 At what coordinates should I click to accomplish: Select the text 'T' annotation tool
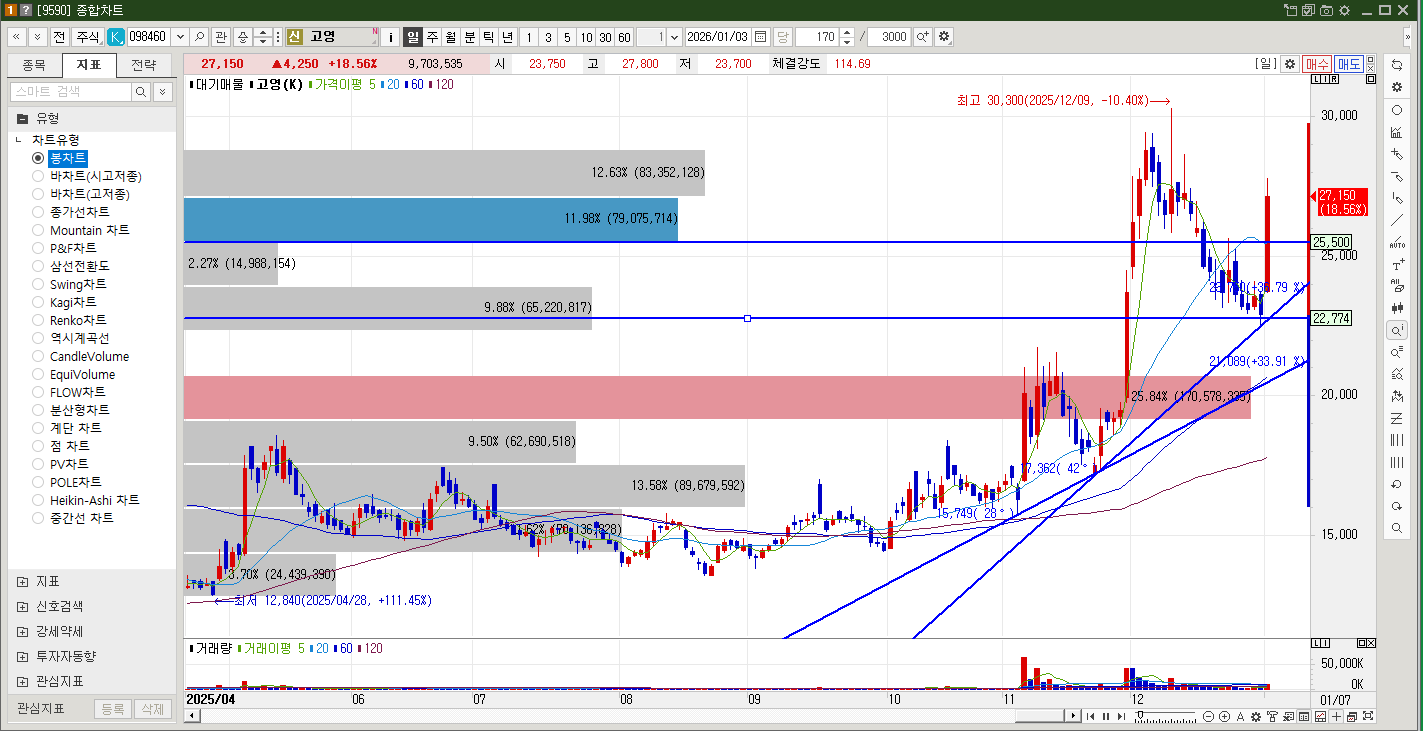[x=1397, y=265]
